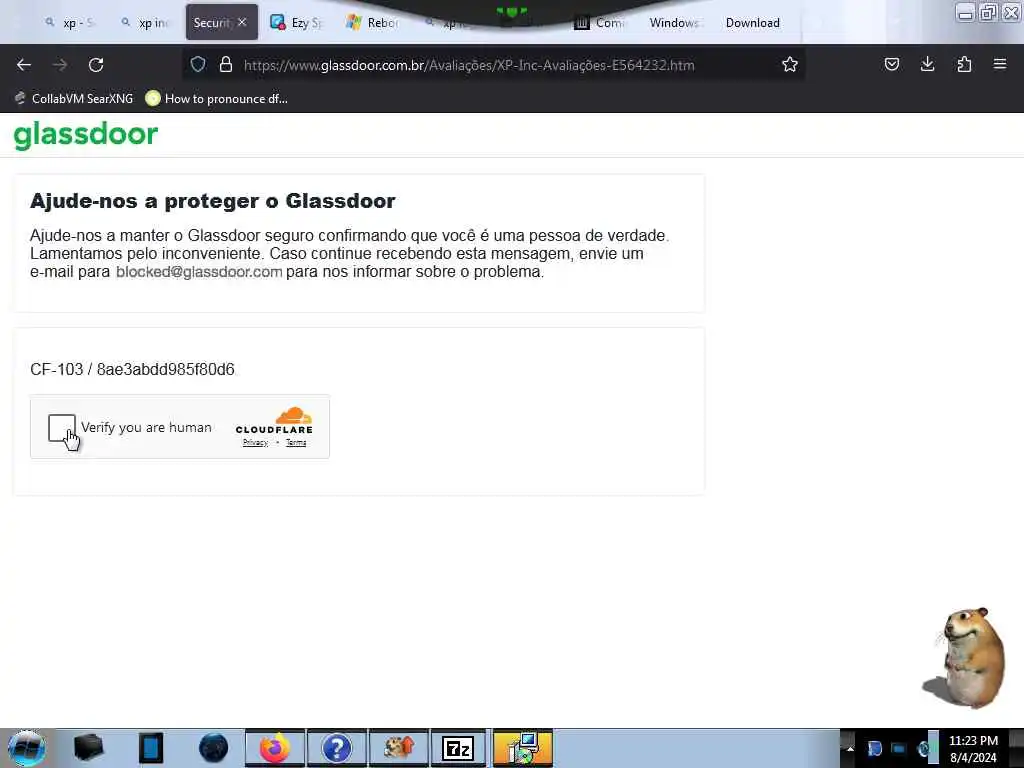This screenshot has width=1024, height=768.
Task: Switch to the Windows tab
Action: point(675,23)
